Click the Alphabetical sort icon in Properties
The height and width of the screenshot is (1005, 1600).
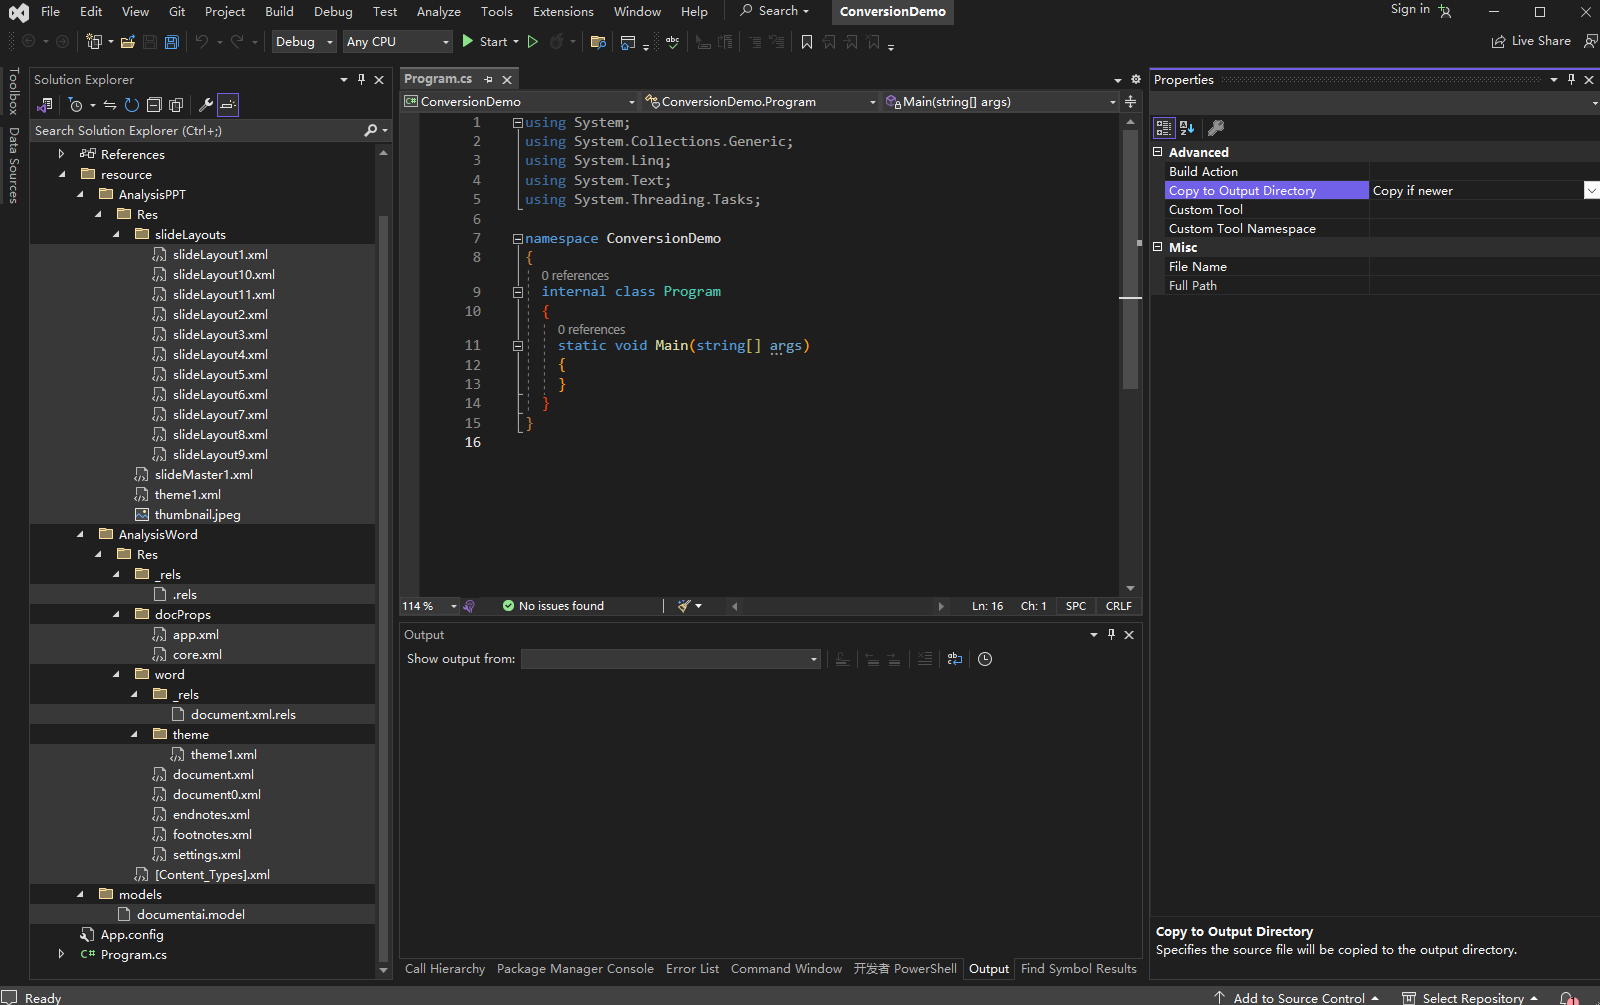point(1187,128)
